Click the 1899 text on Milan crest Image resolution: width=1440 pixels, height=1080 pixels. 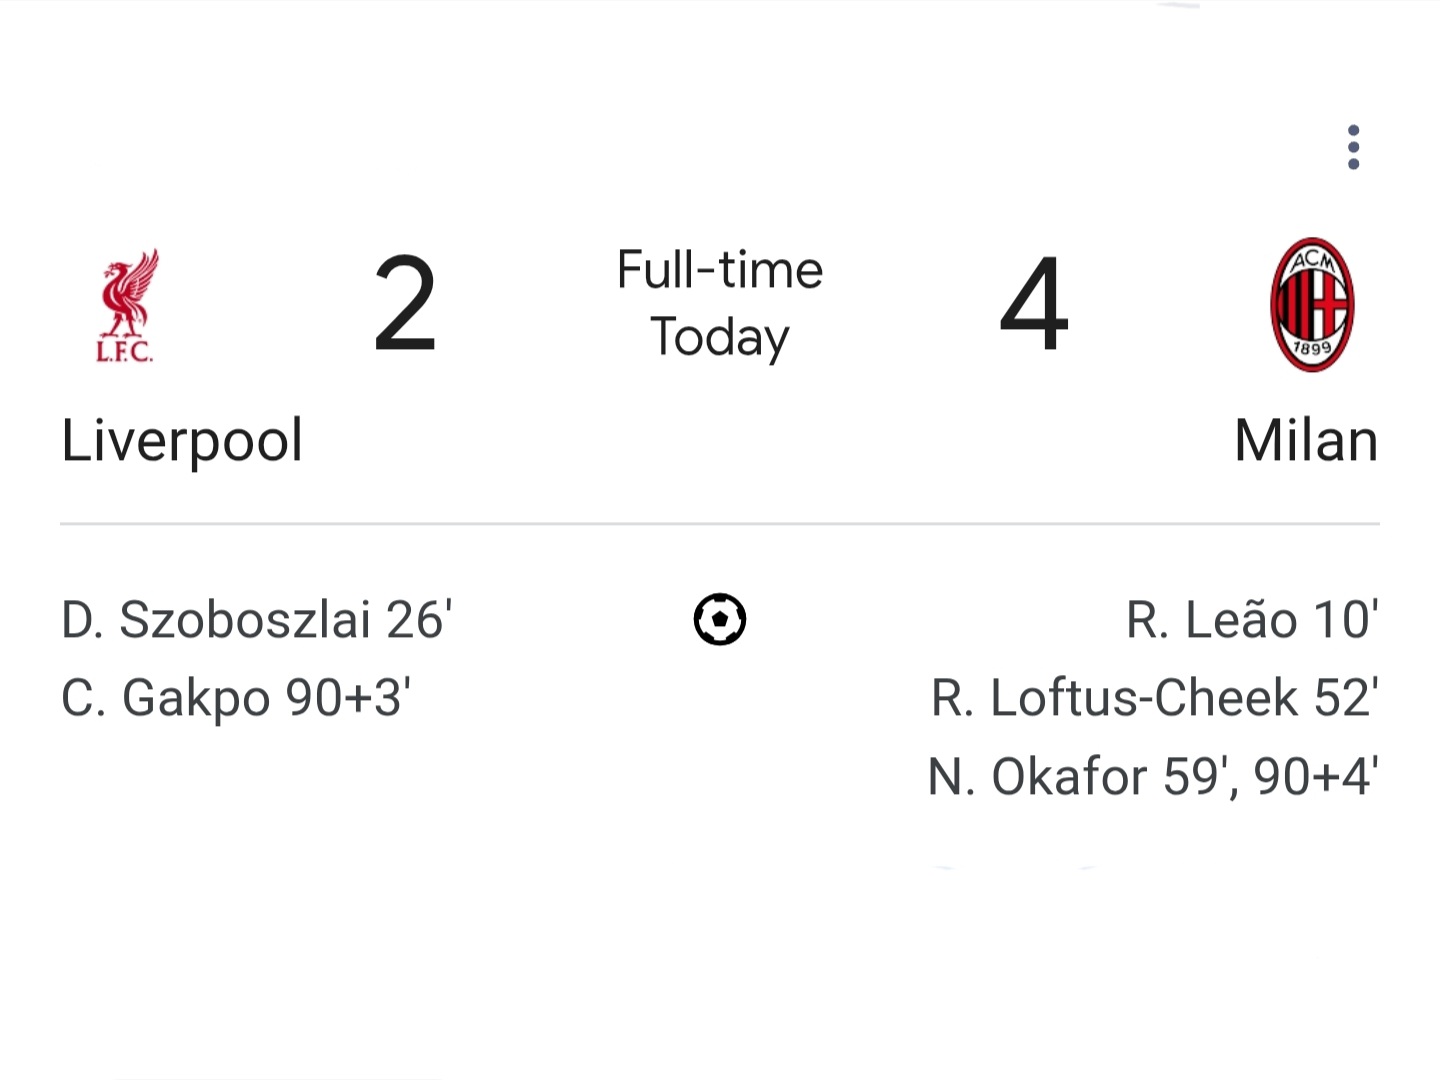[x=1312, y=348]
